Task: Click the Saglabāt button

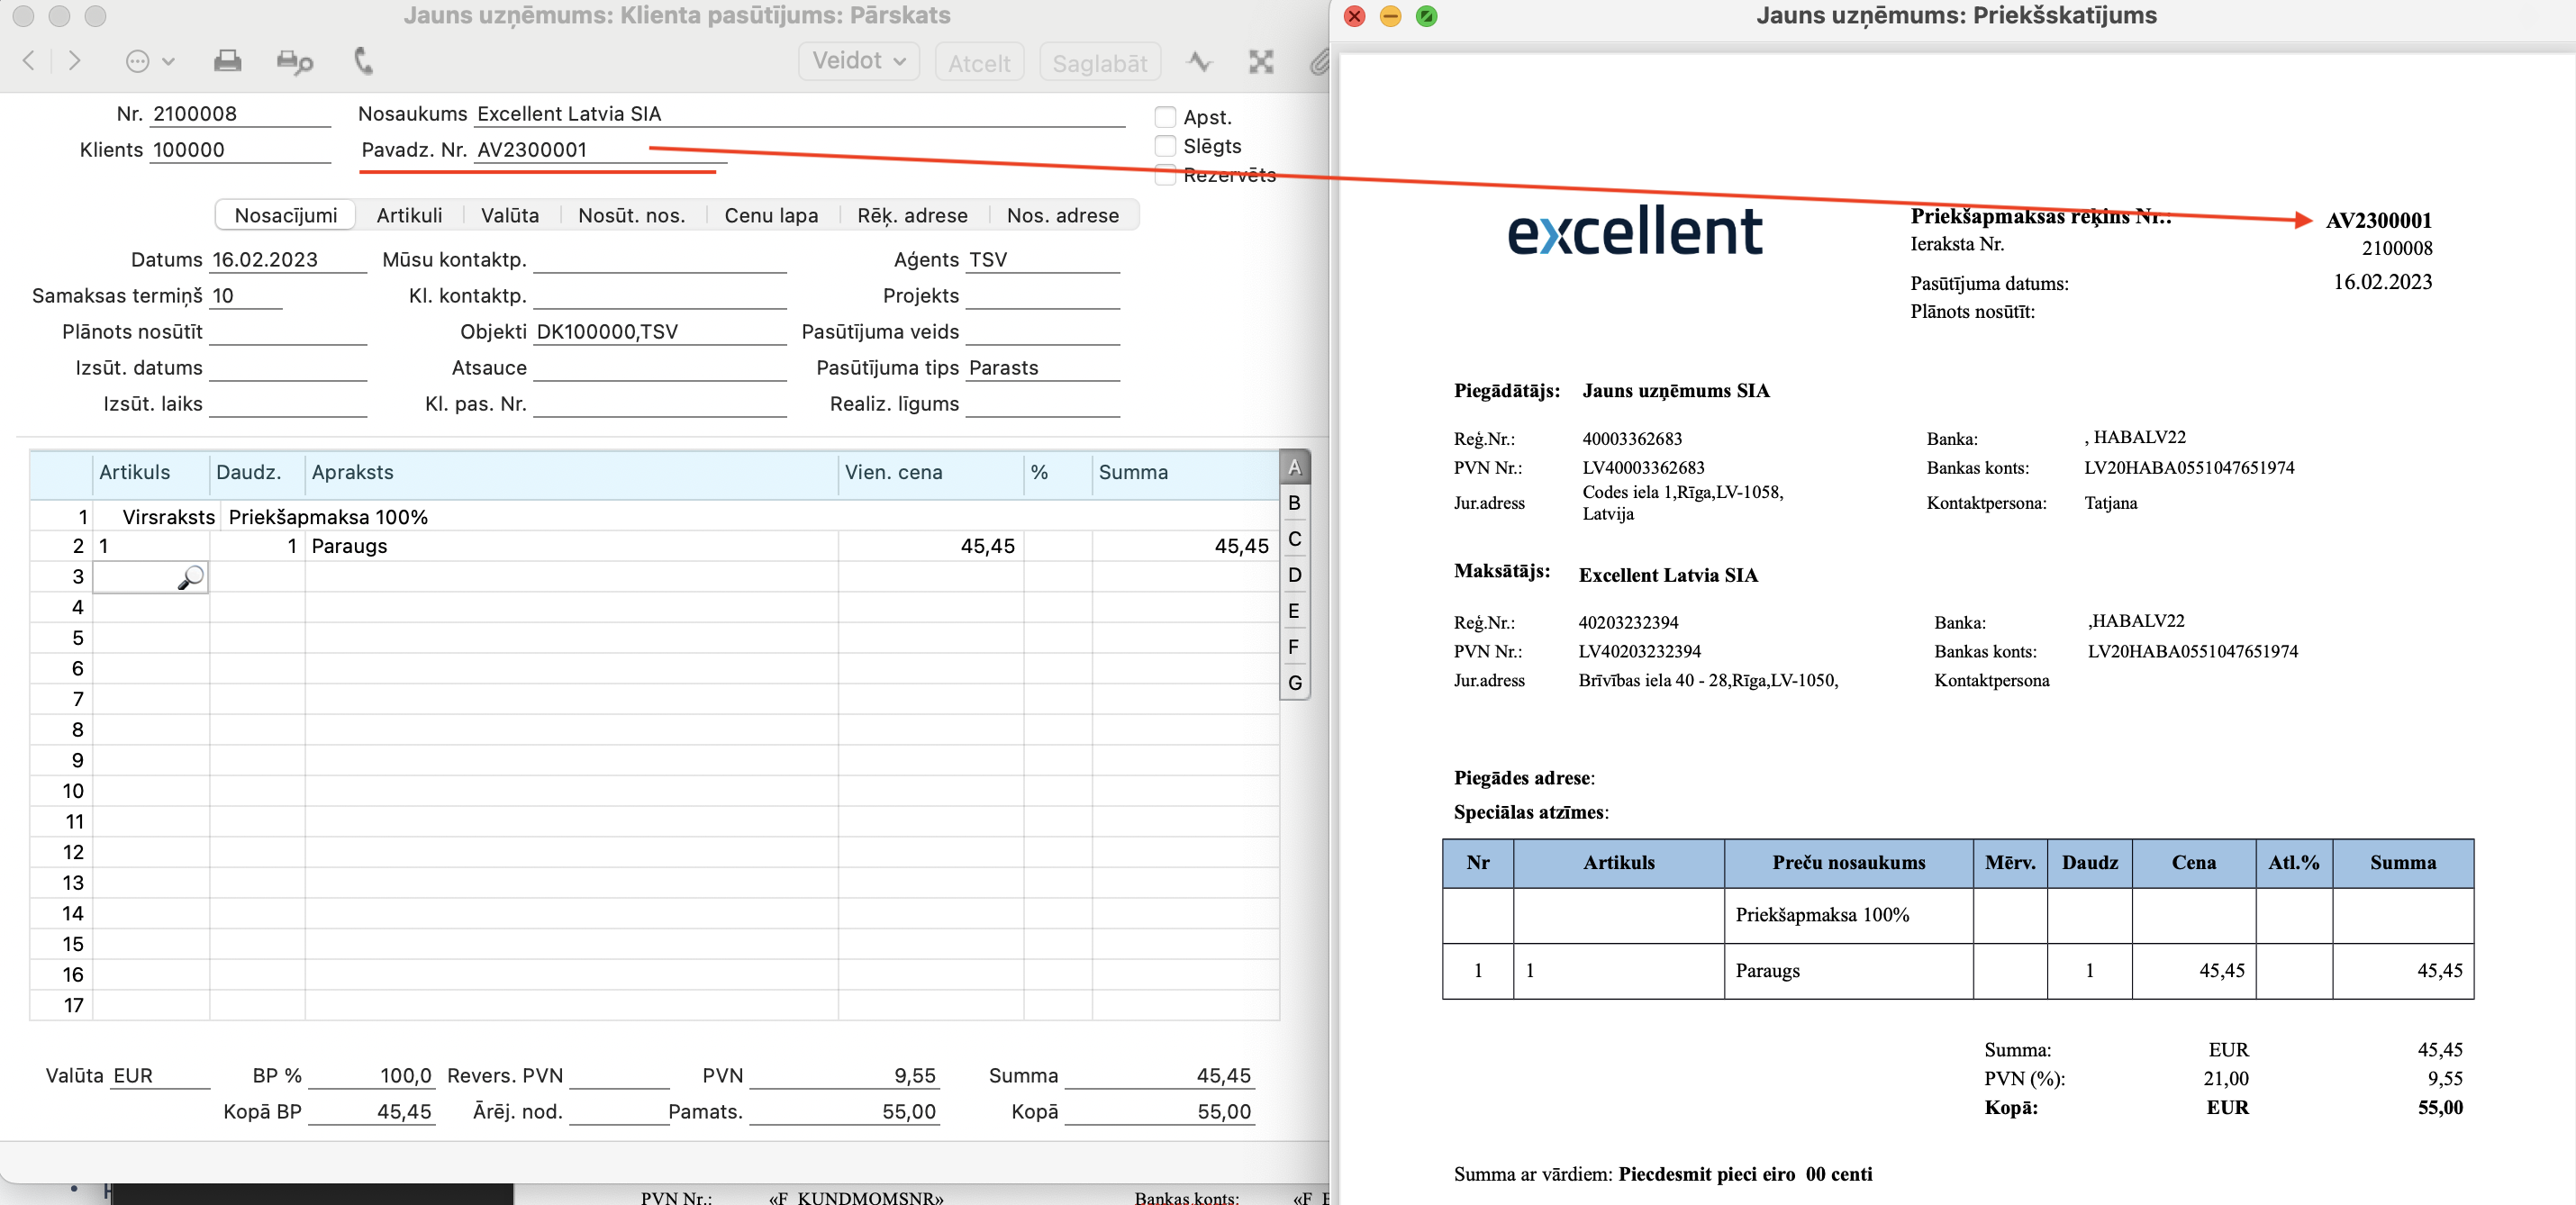Action: [1099, 63]
